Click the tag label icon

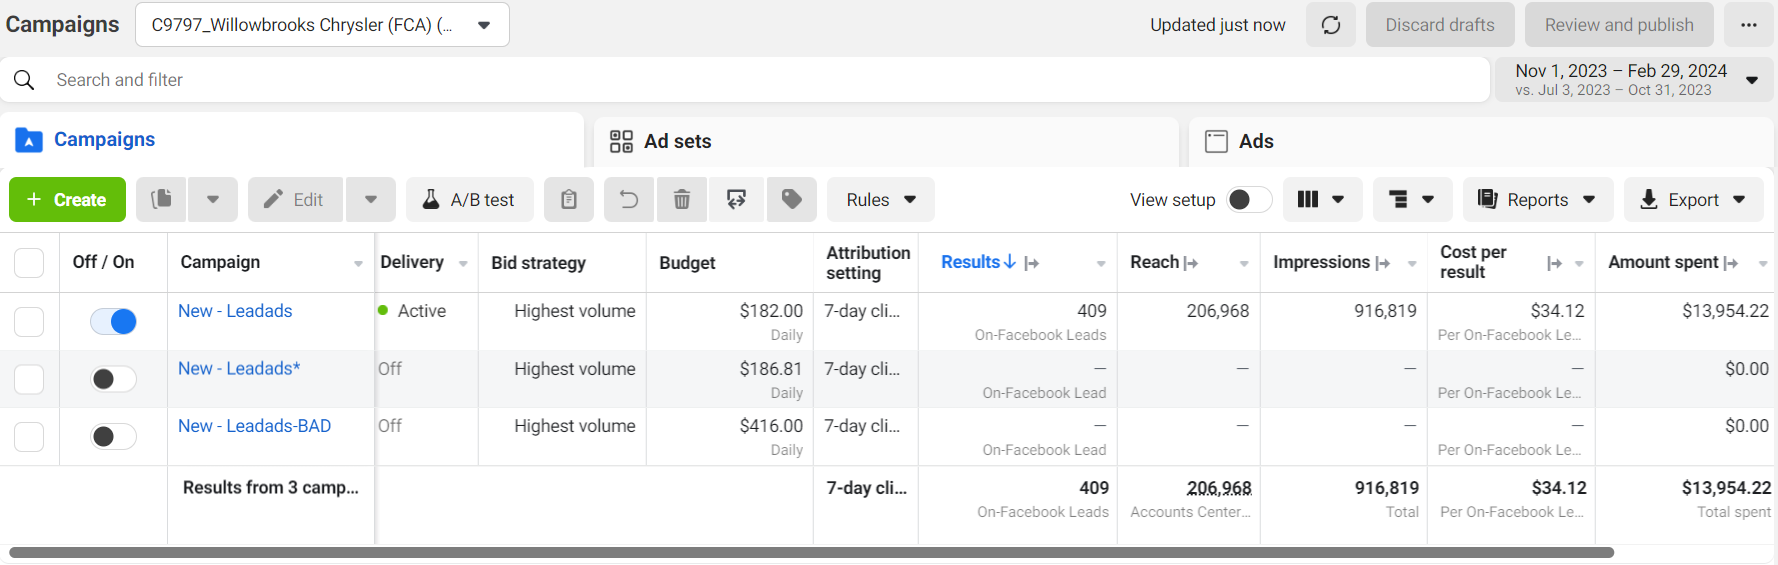point(791,200)
